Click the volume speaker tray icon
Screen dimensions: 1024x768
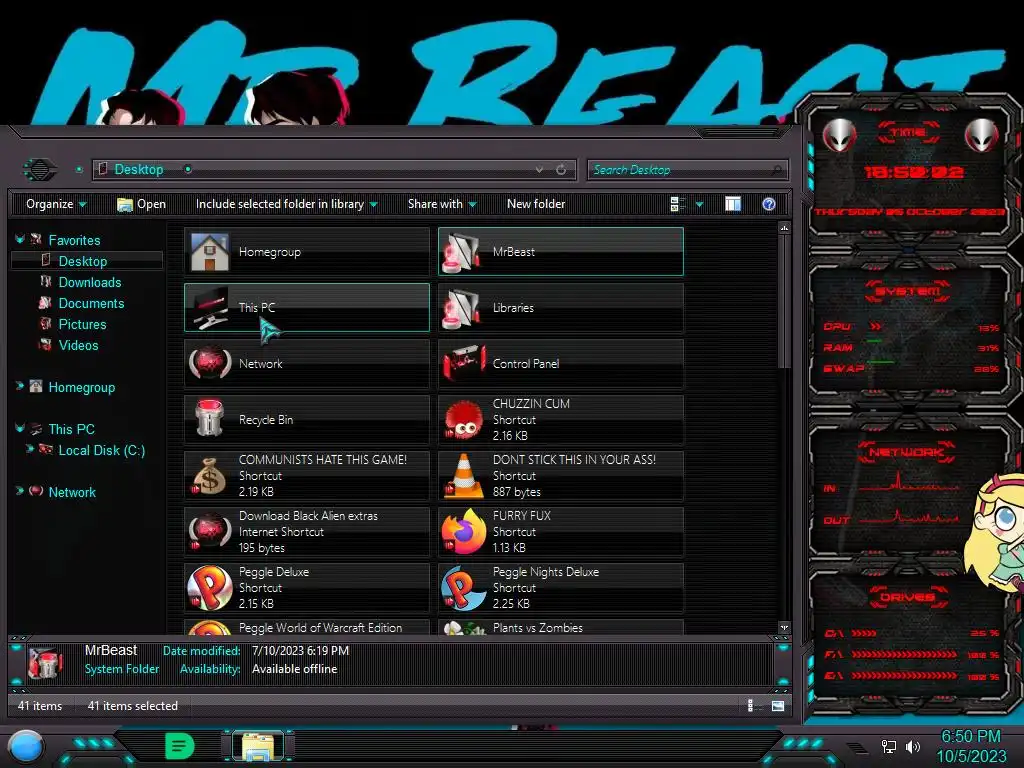coord(912,746)
